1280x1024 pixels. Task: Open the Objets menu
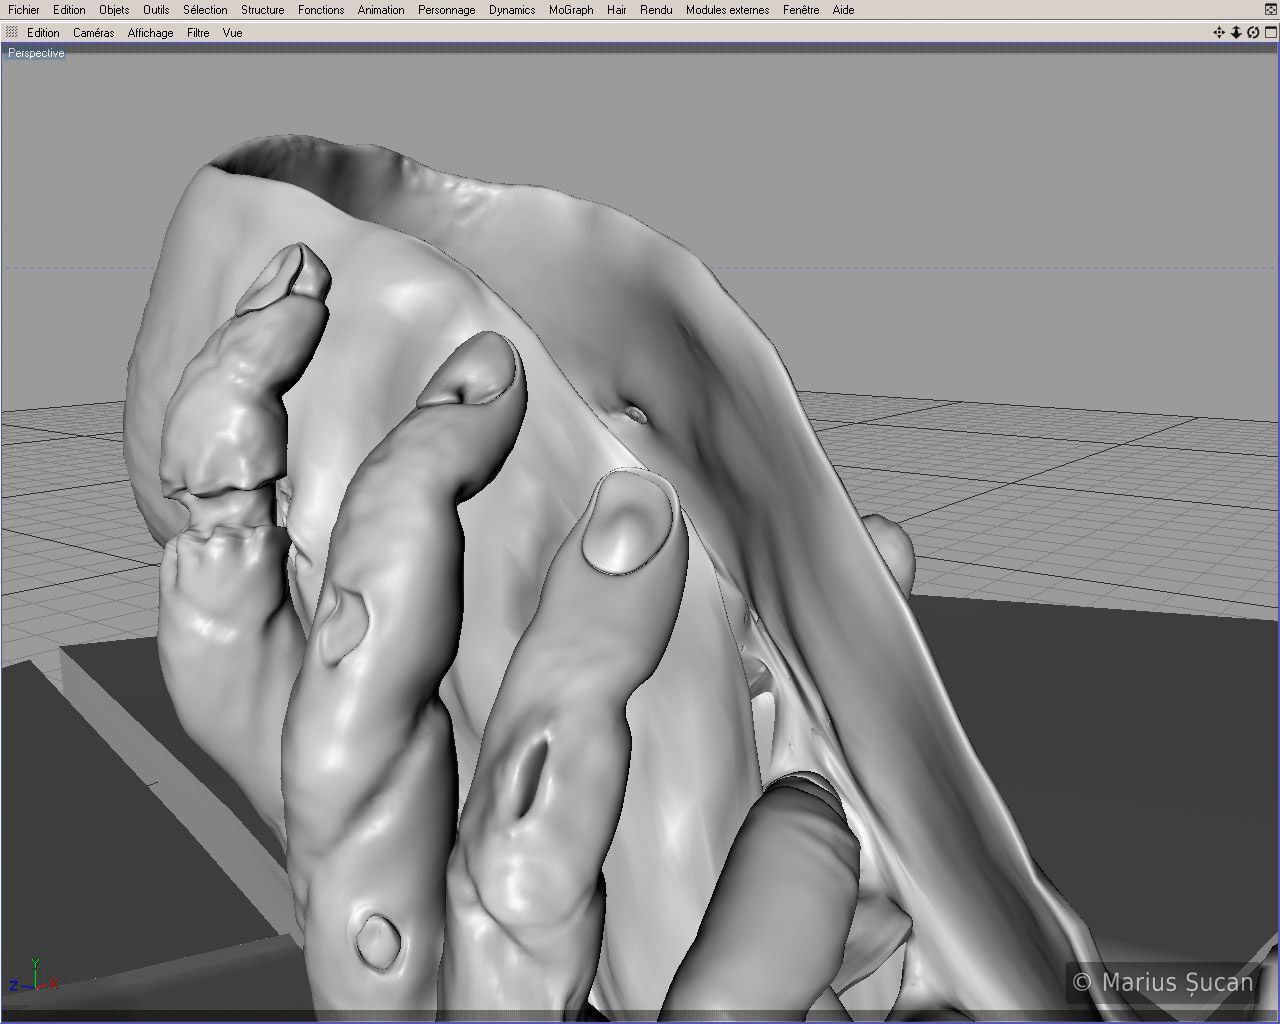click(114, 10)
